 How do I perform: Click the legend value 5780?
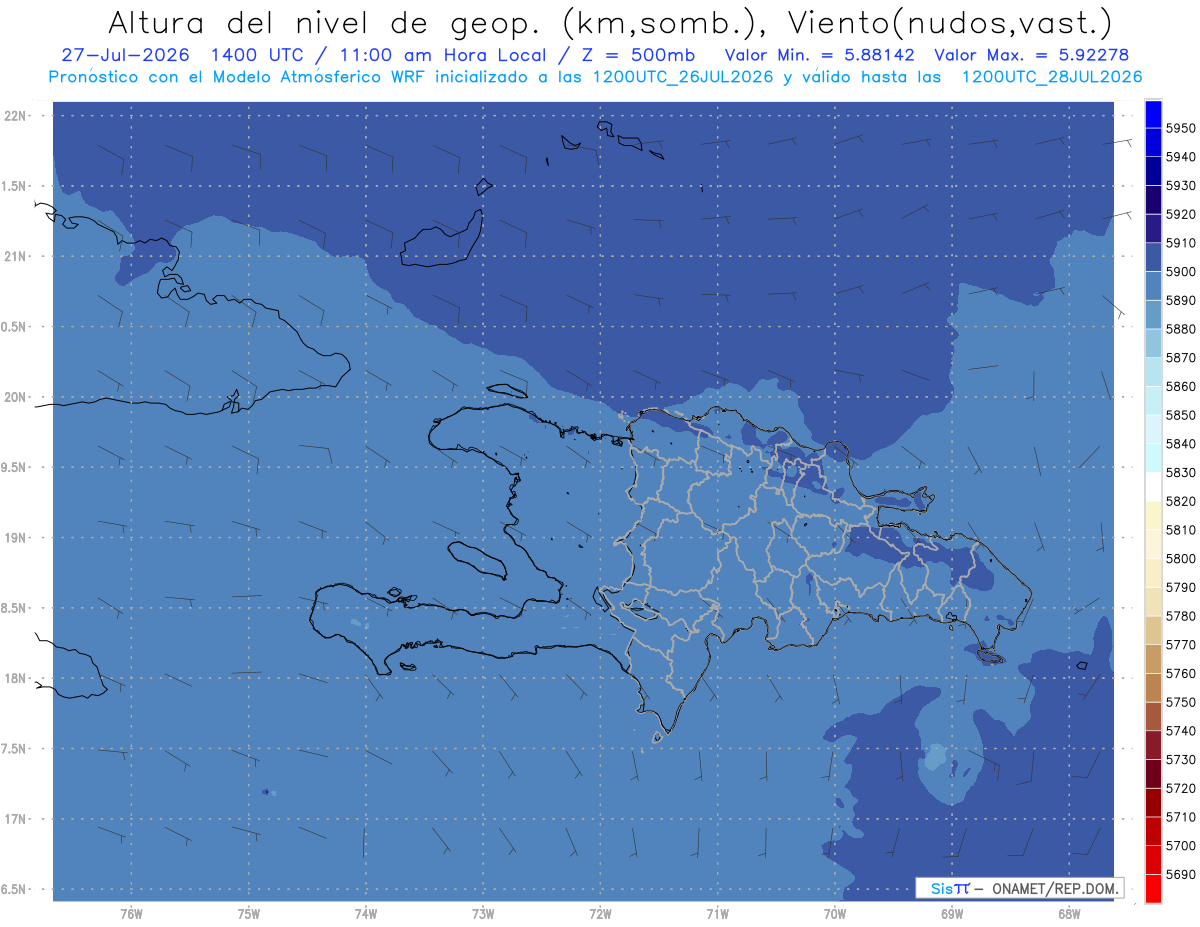tap(1179, 616)
